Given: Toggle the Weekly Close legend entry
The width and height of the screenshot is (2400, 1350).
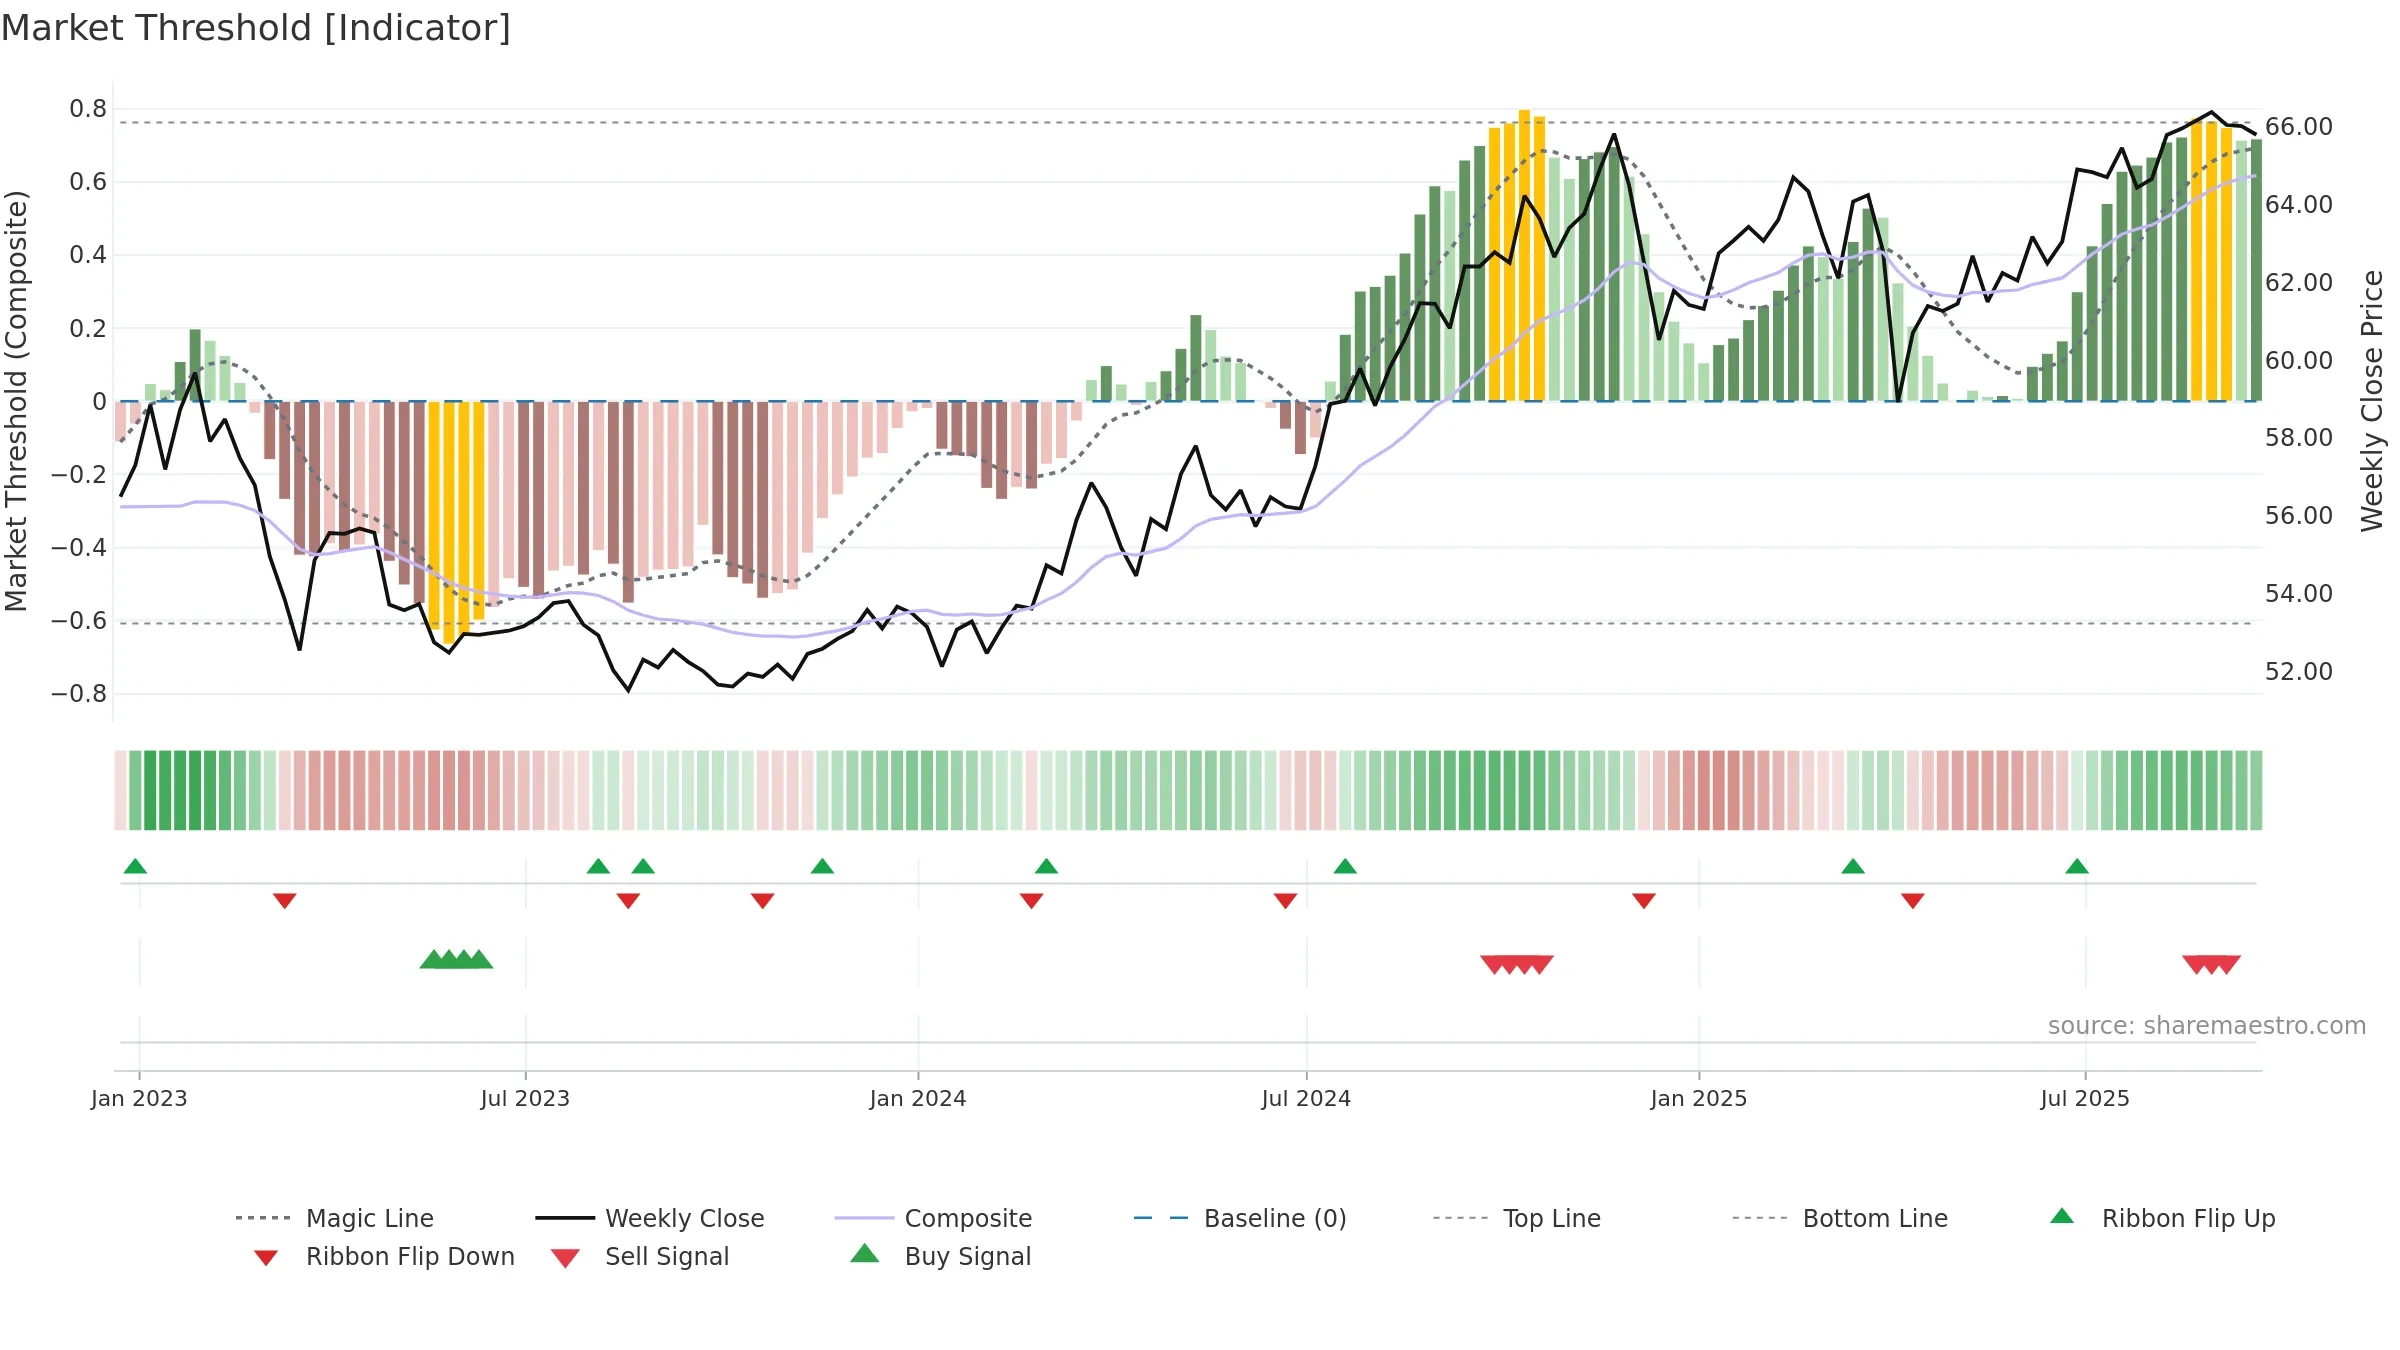Looking at the screenshot, I should (x=650, y=1218).
